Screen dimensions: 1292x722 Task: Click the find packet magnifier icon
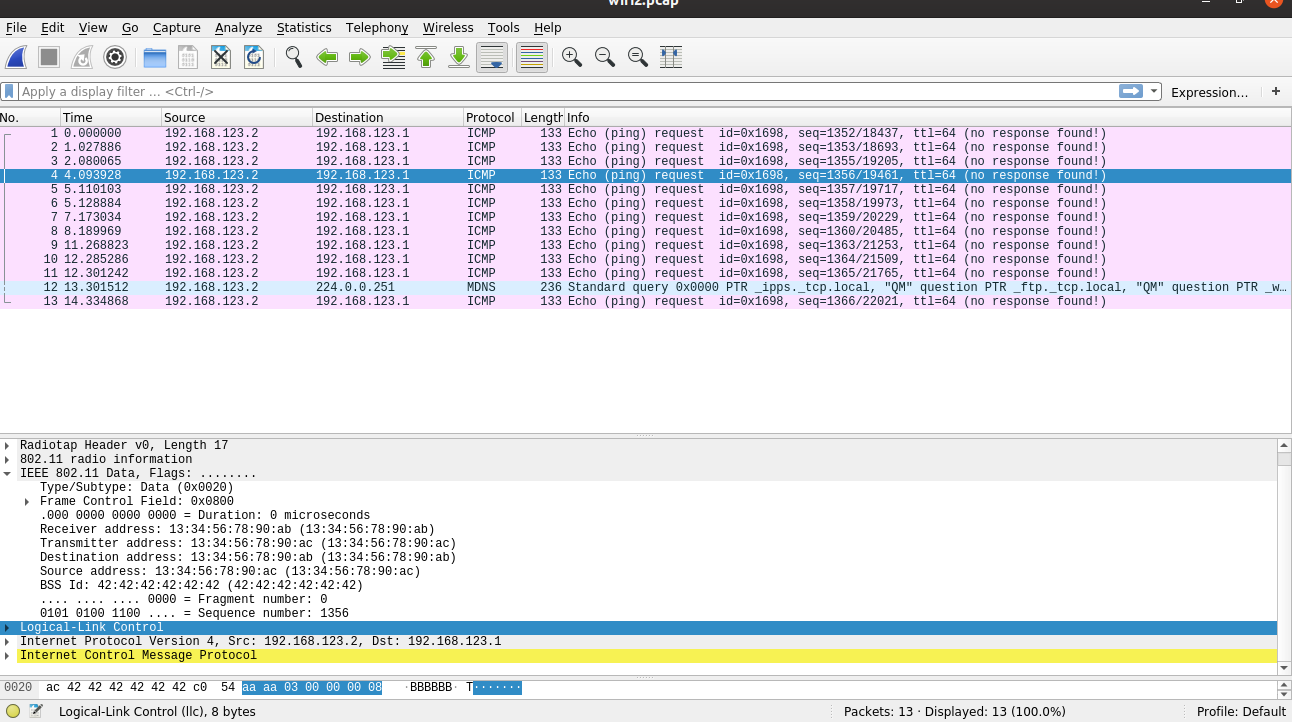[x=292, y=57]
